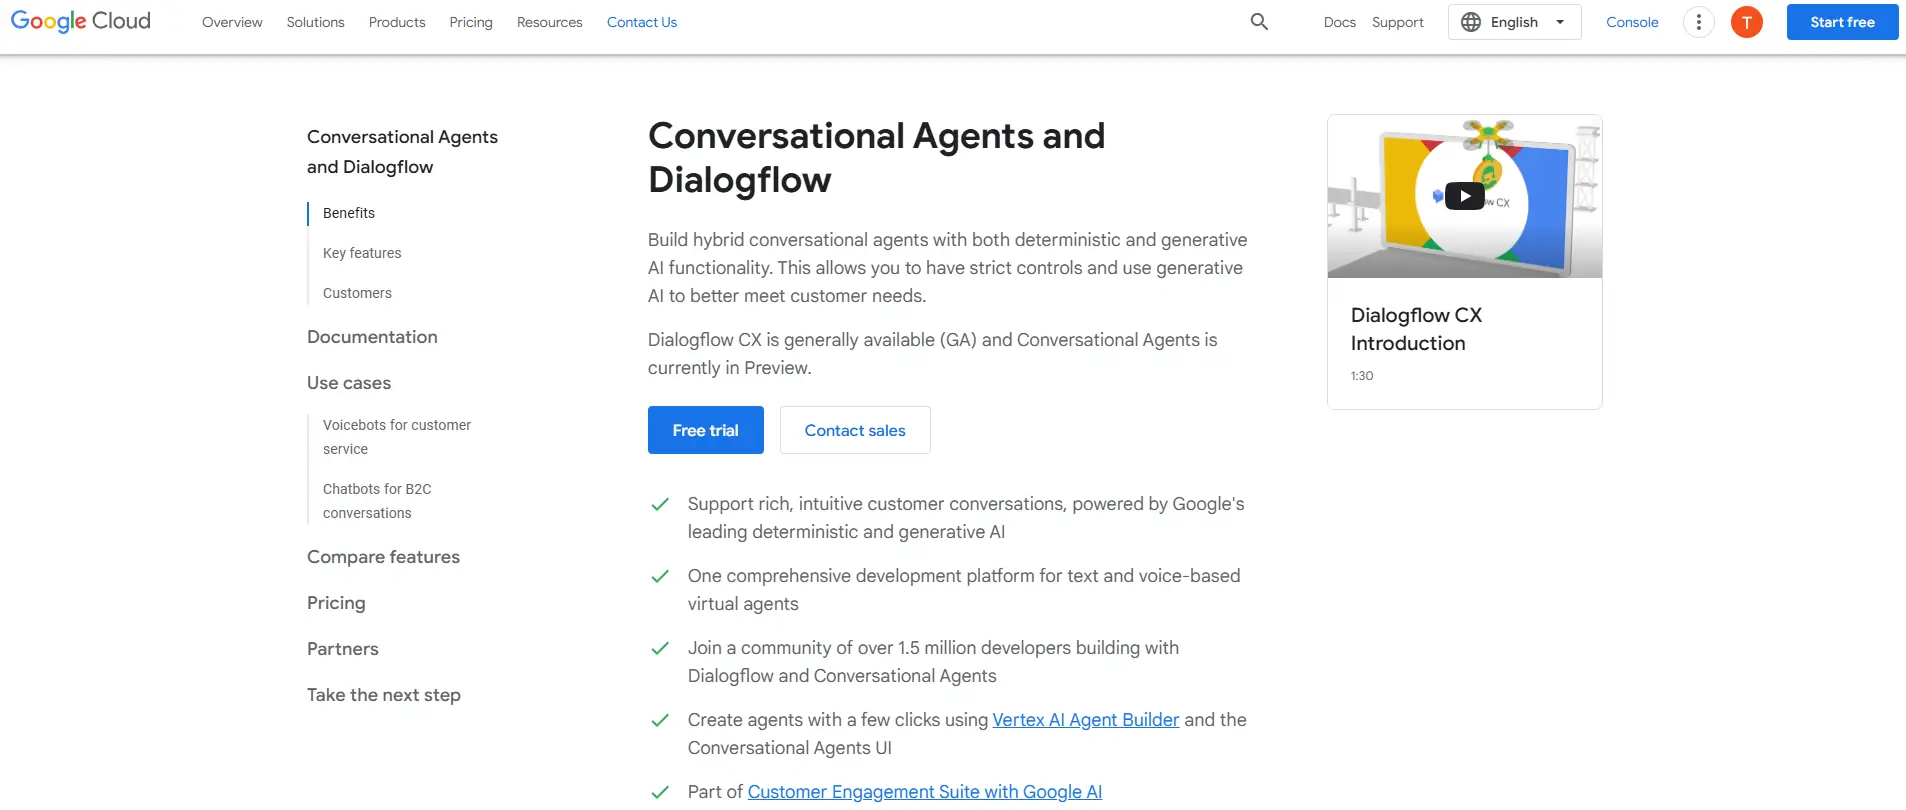Click the search magnifier icon
The image size is (1906, 810).
[1259, 22]
